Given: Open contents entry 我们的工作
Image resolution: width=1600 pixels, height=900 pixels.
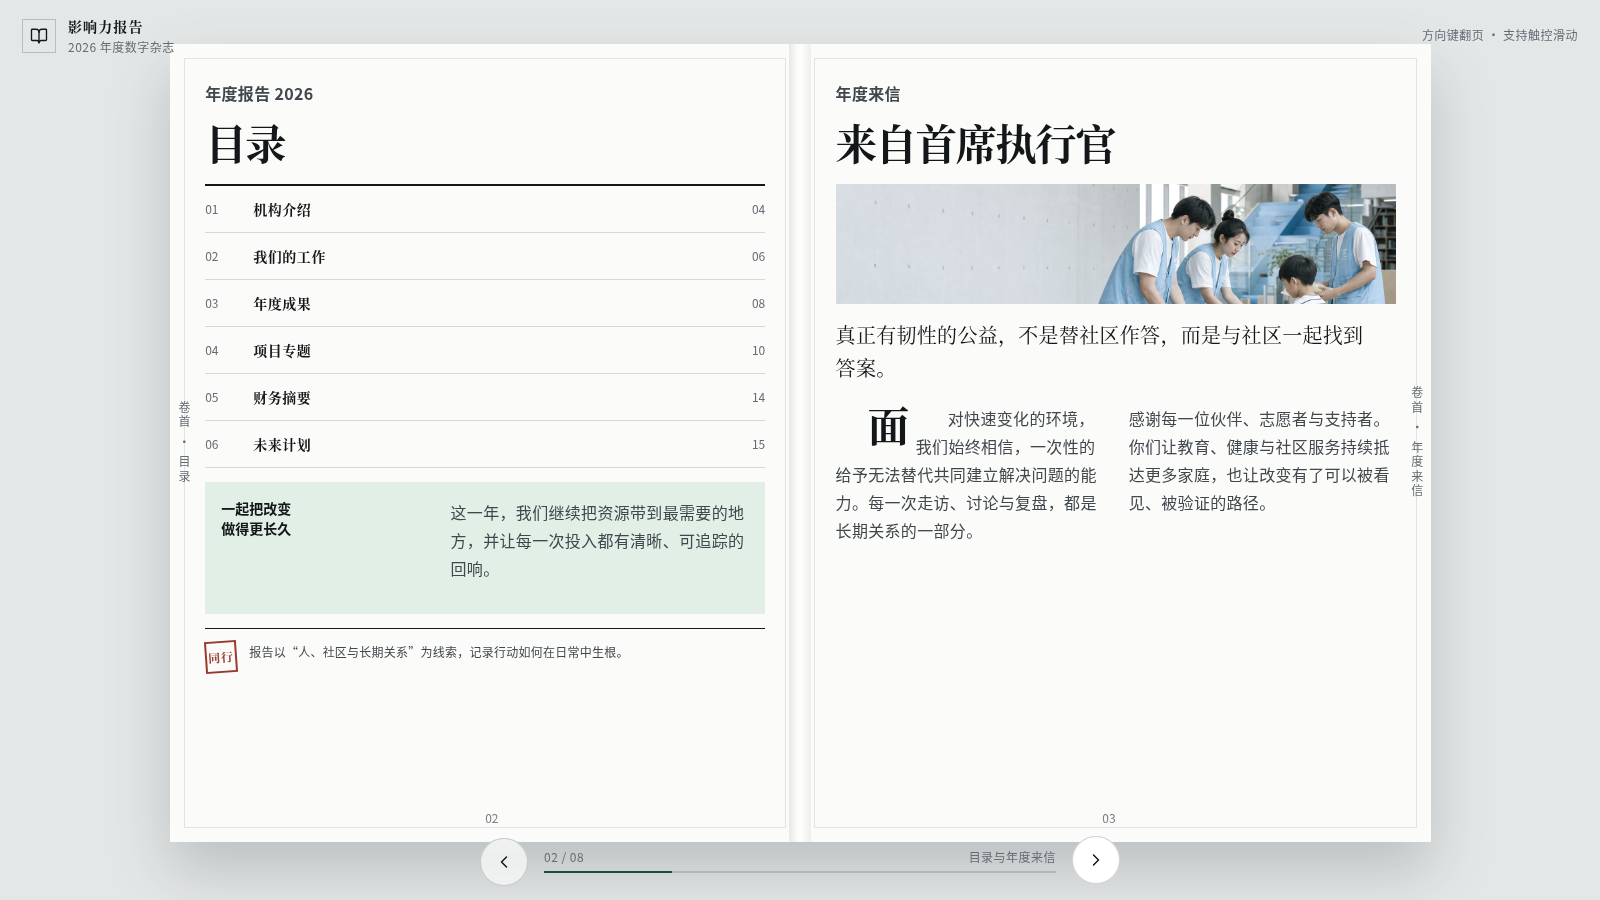Looking at the screenshot, I should click(485, 257).
